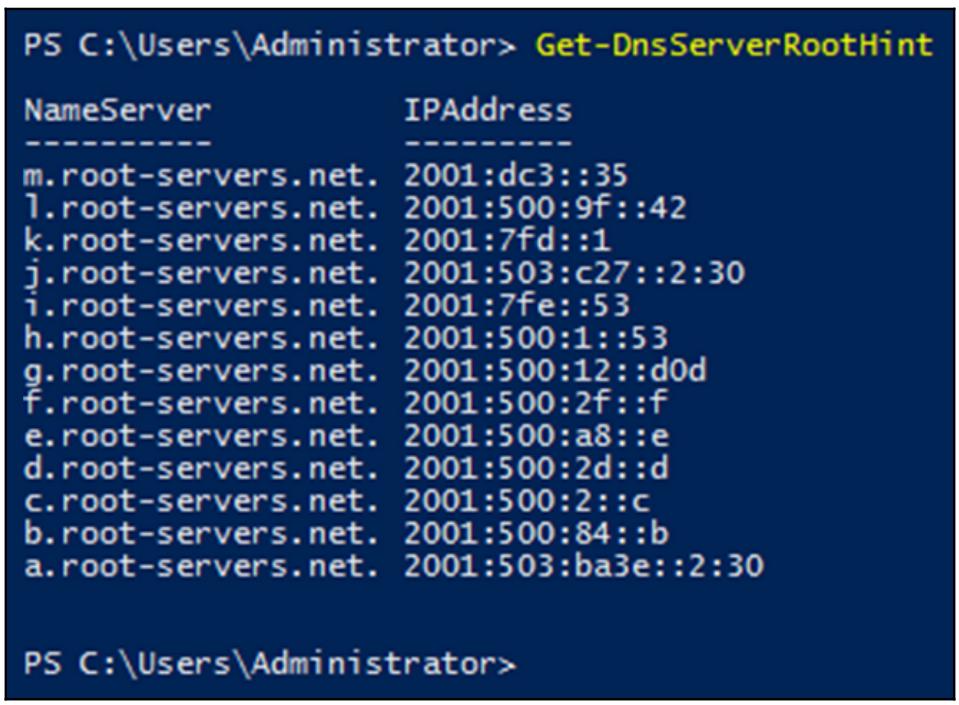959x705 pixels.
Task: Click the IPAddress column header
Action: 487,110
